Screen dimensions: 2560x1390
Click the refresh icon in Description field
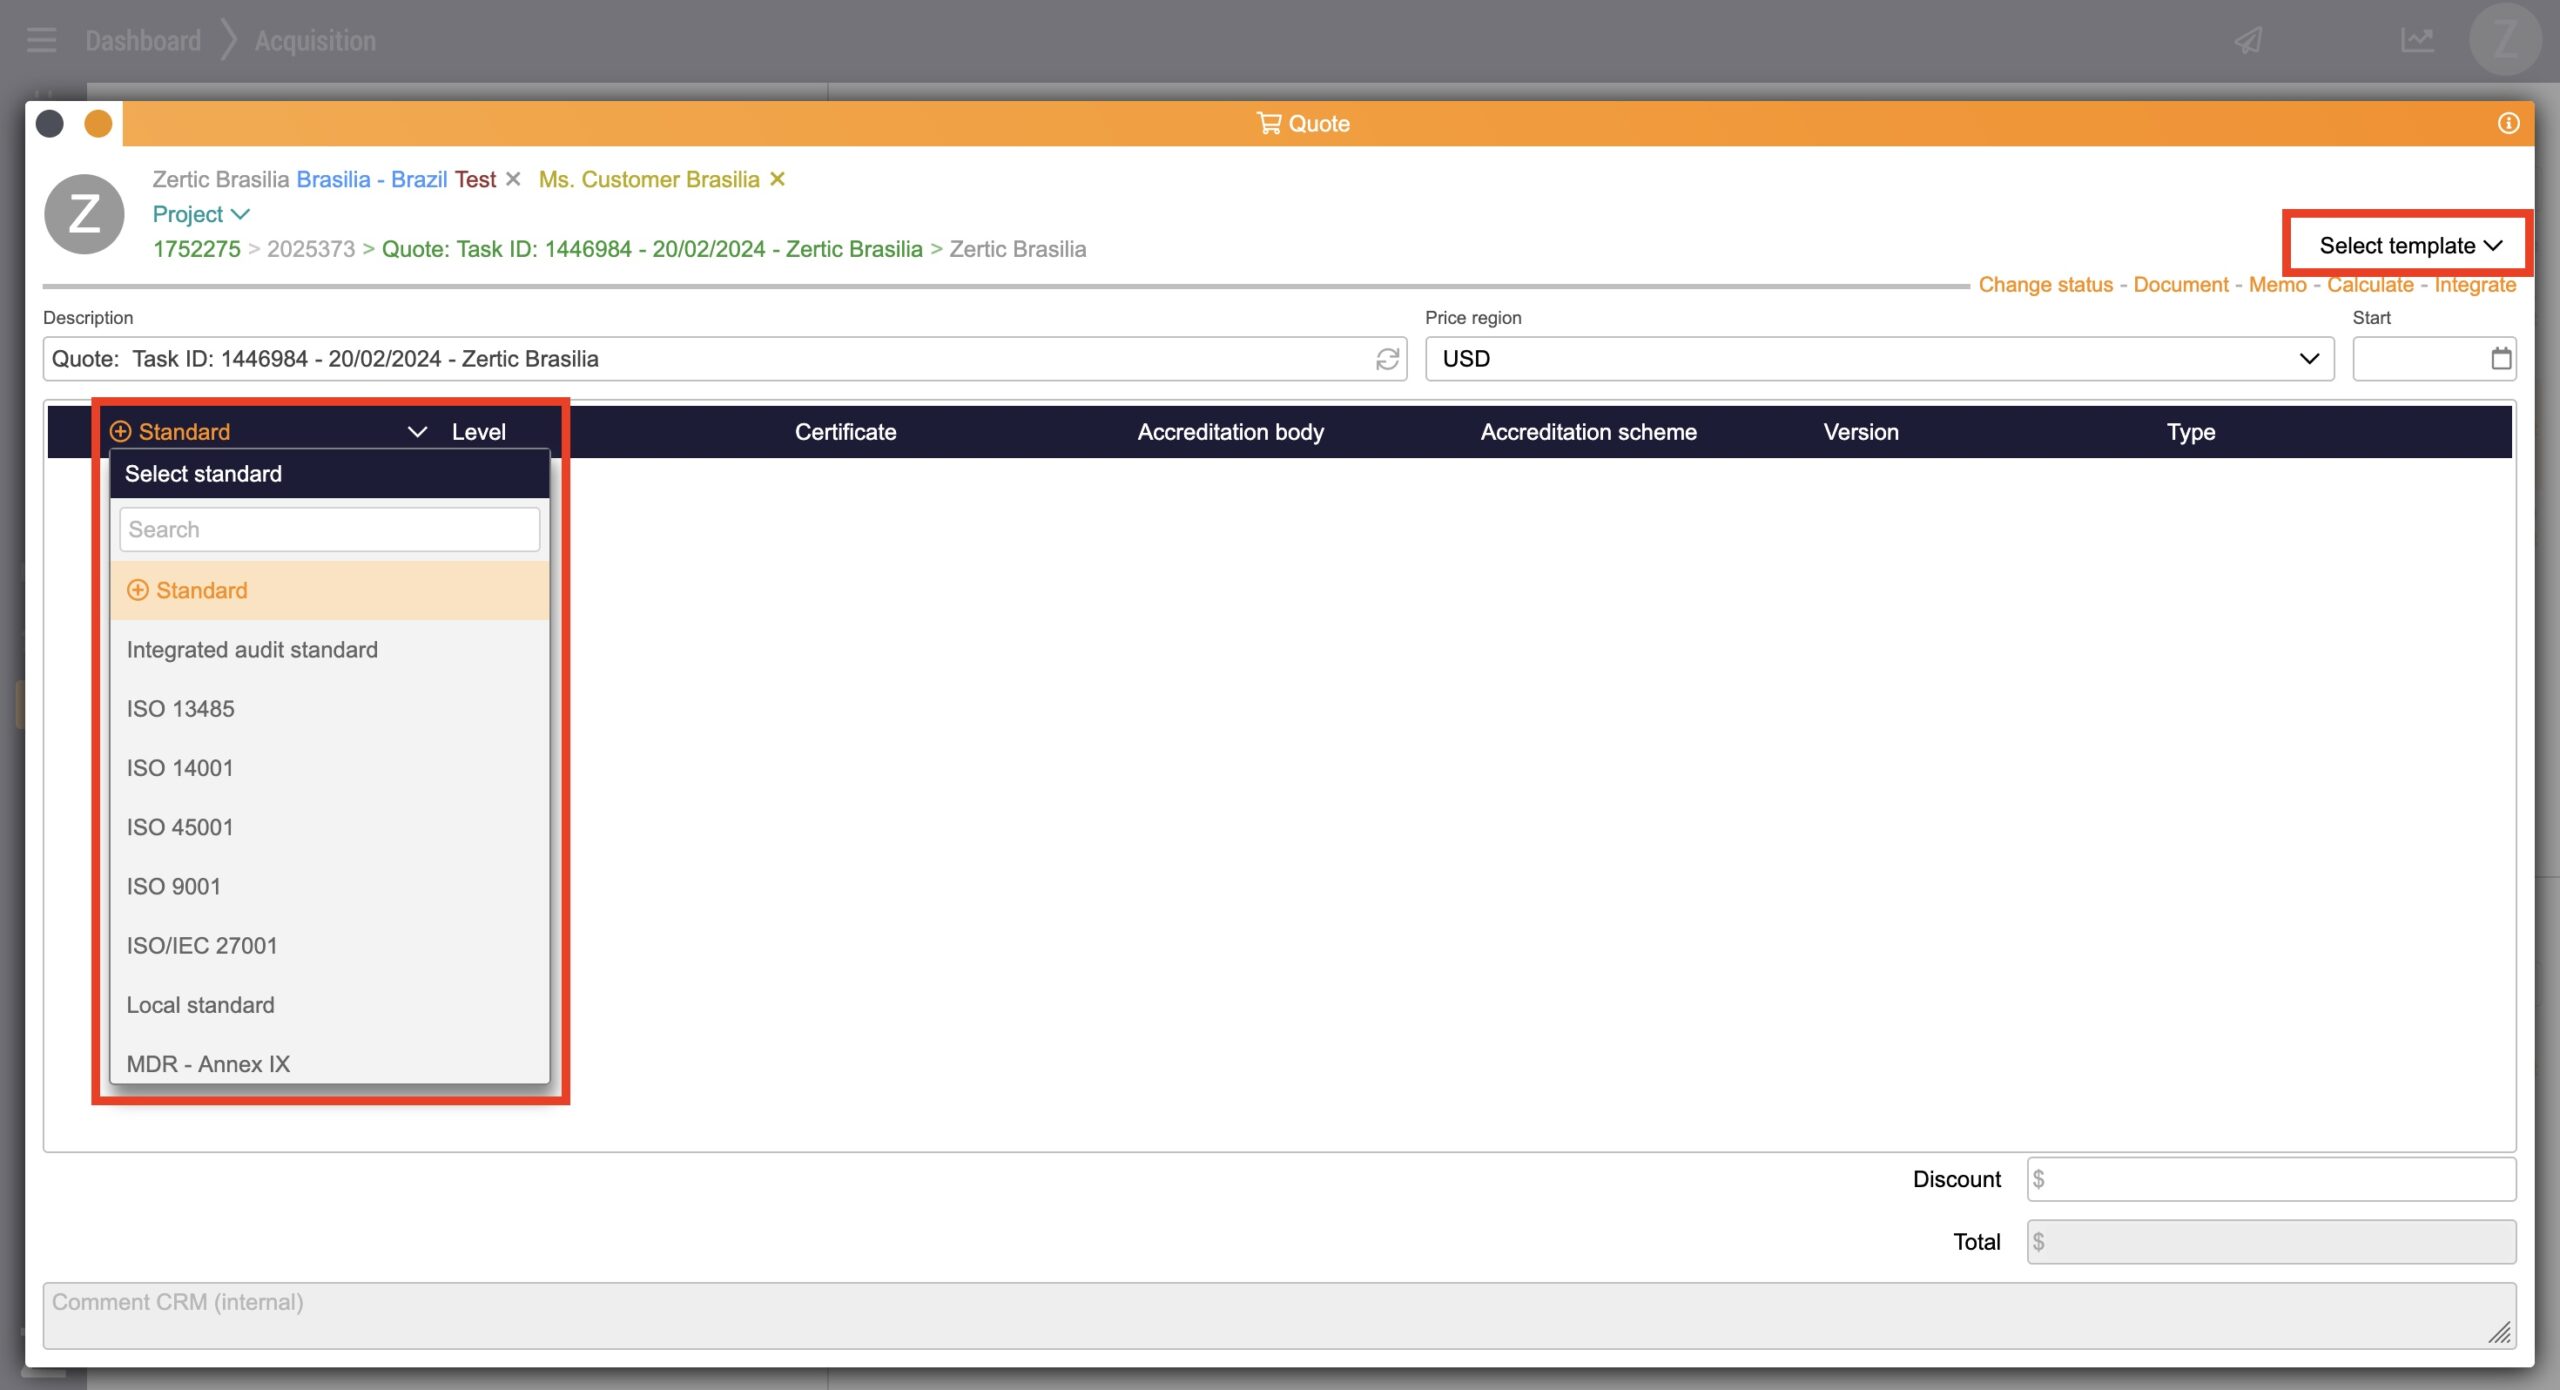1386,359
